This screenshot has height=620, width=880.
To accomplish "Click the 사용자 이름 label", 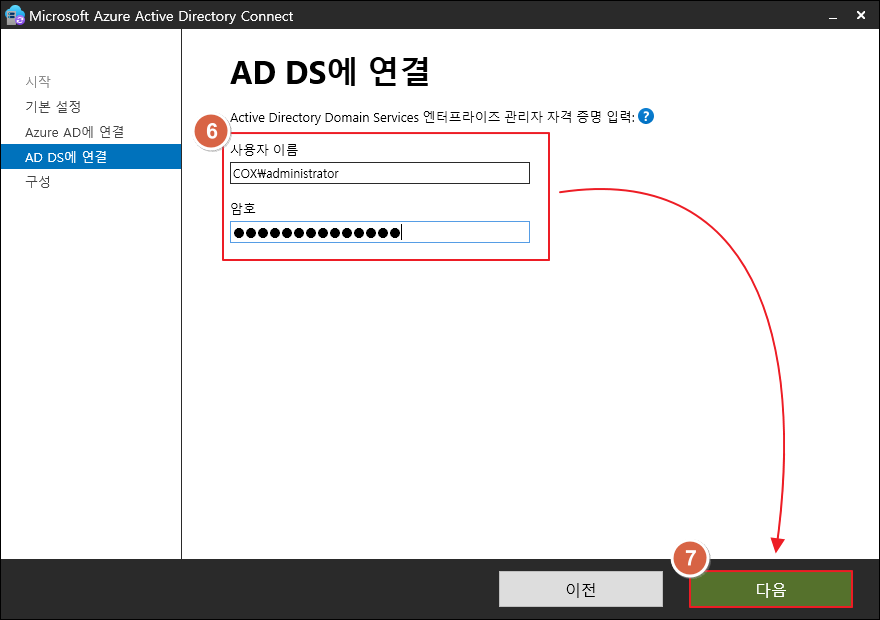I will click(264, 150).
